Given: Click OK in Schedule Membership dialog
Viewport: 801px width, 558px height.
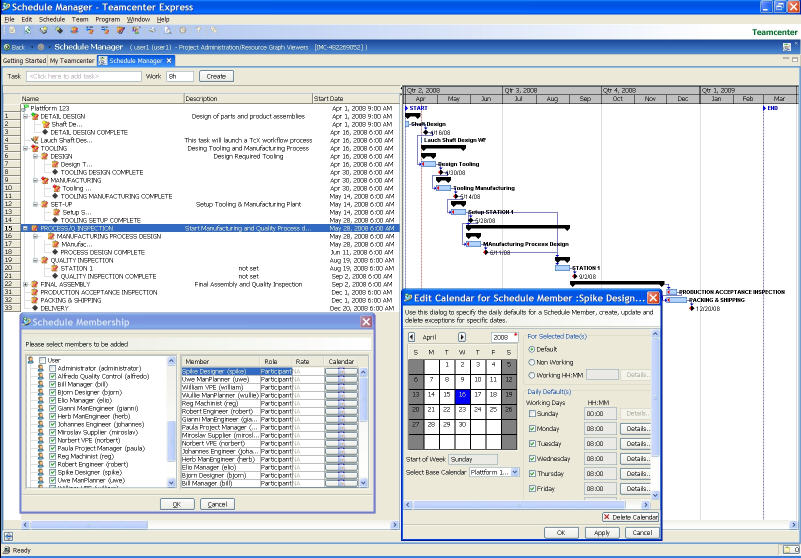Looking at the screenshot, I should coord(177,504).
